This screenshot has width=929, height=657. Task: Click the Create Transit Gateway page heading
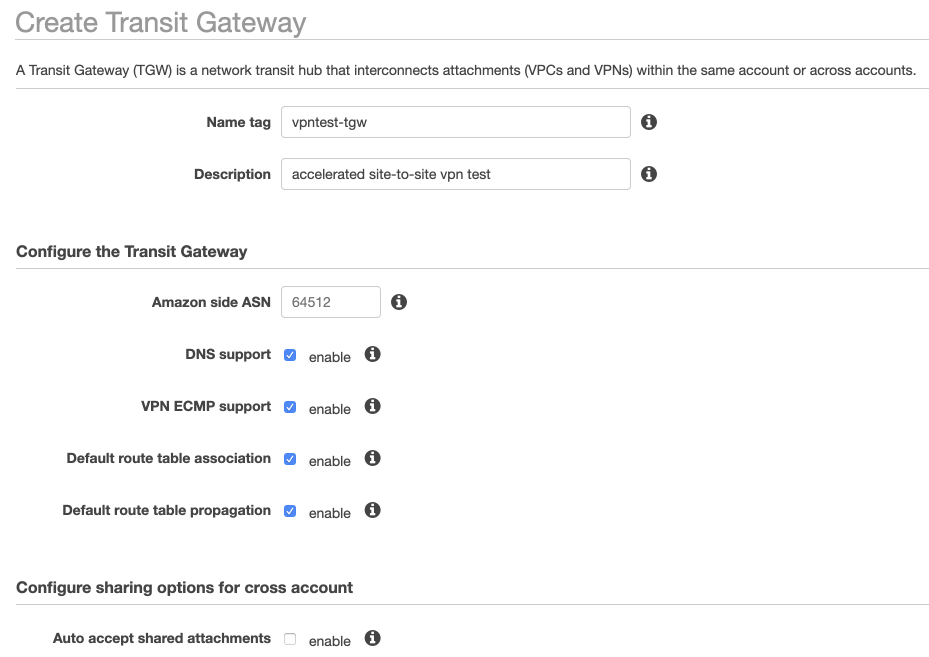[x=161, y=23]
